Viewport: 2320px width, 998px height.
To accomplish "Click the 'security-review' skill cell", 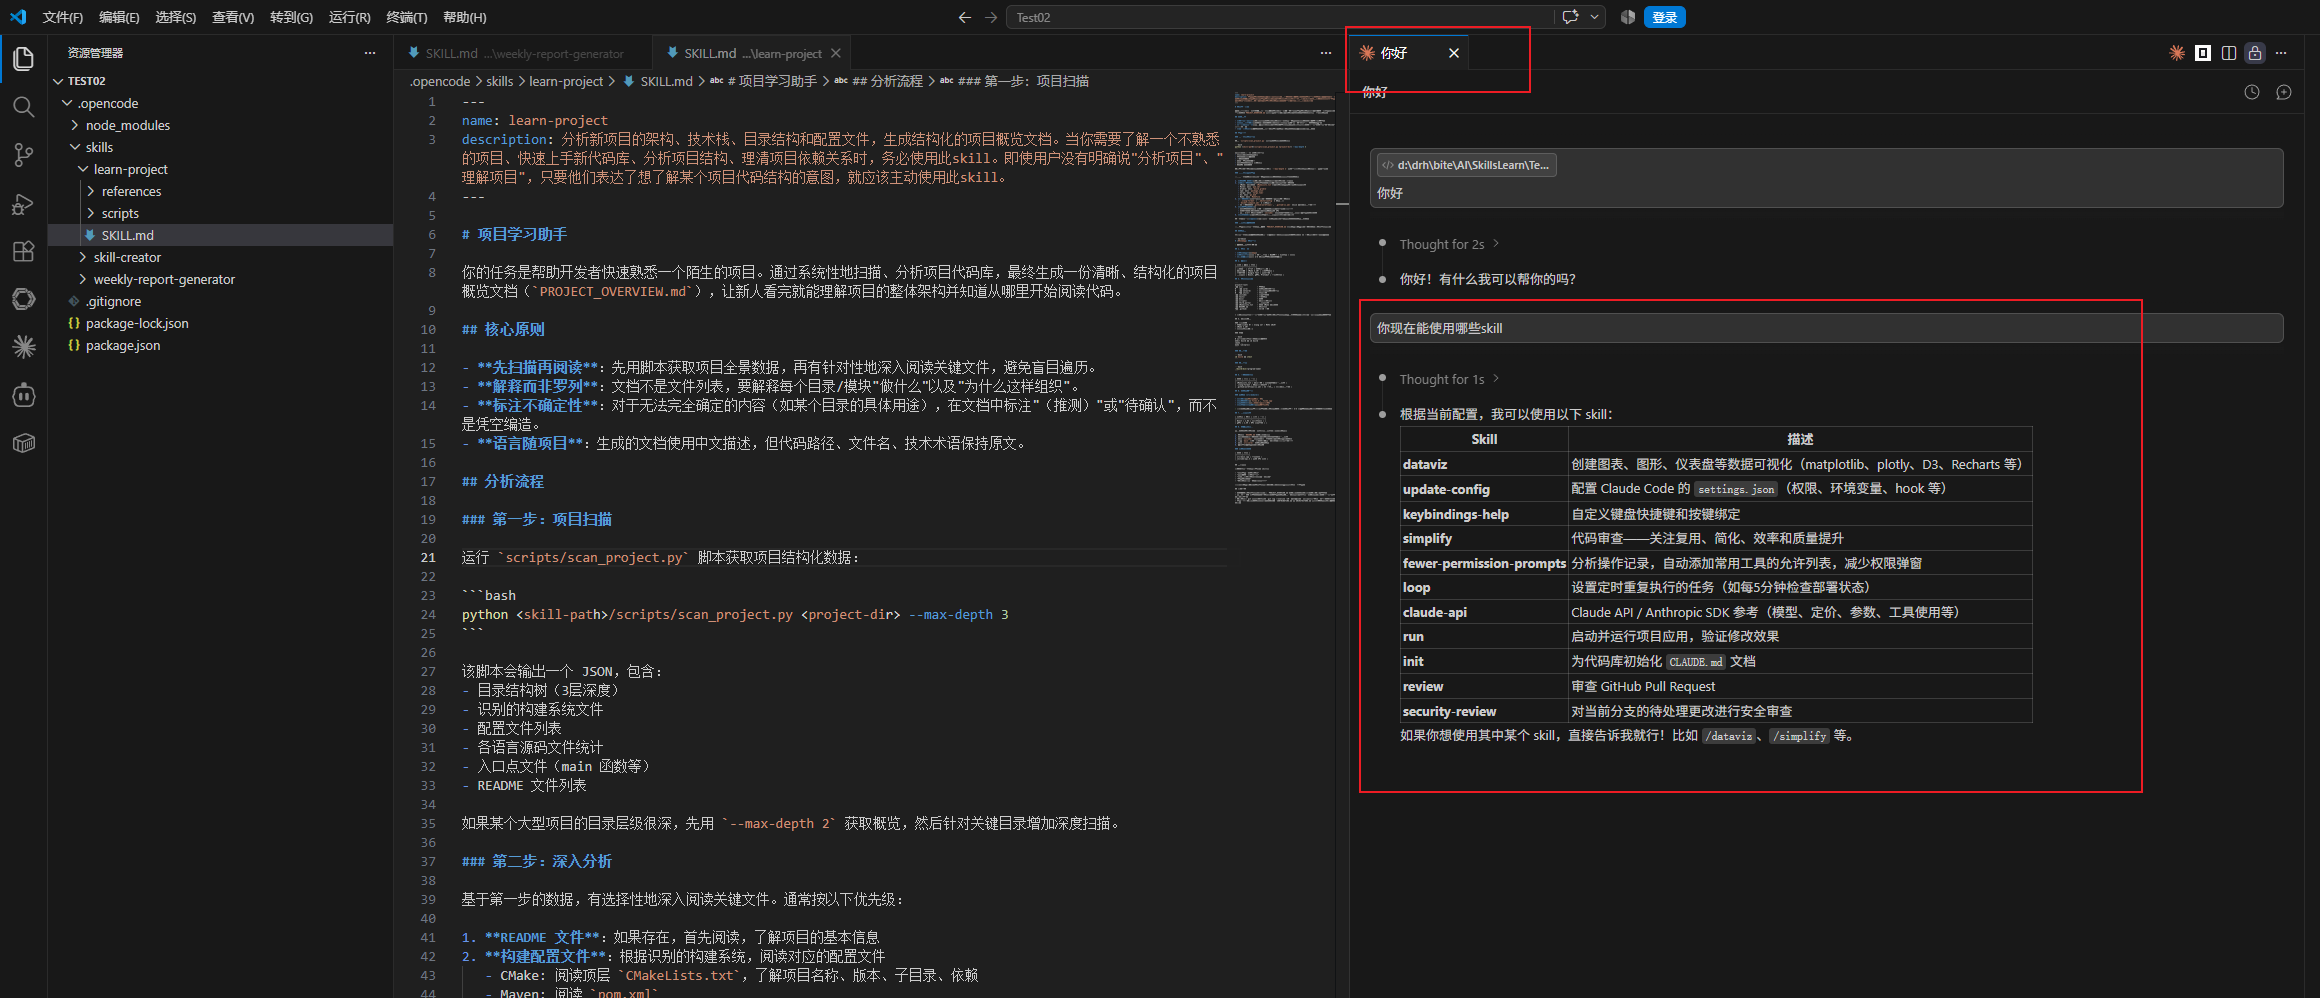I will [x=1484, y=711].
